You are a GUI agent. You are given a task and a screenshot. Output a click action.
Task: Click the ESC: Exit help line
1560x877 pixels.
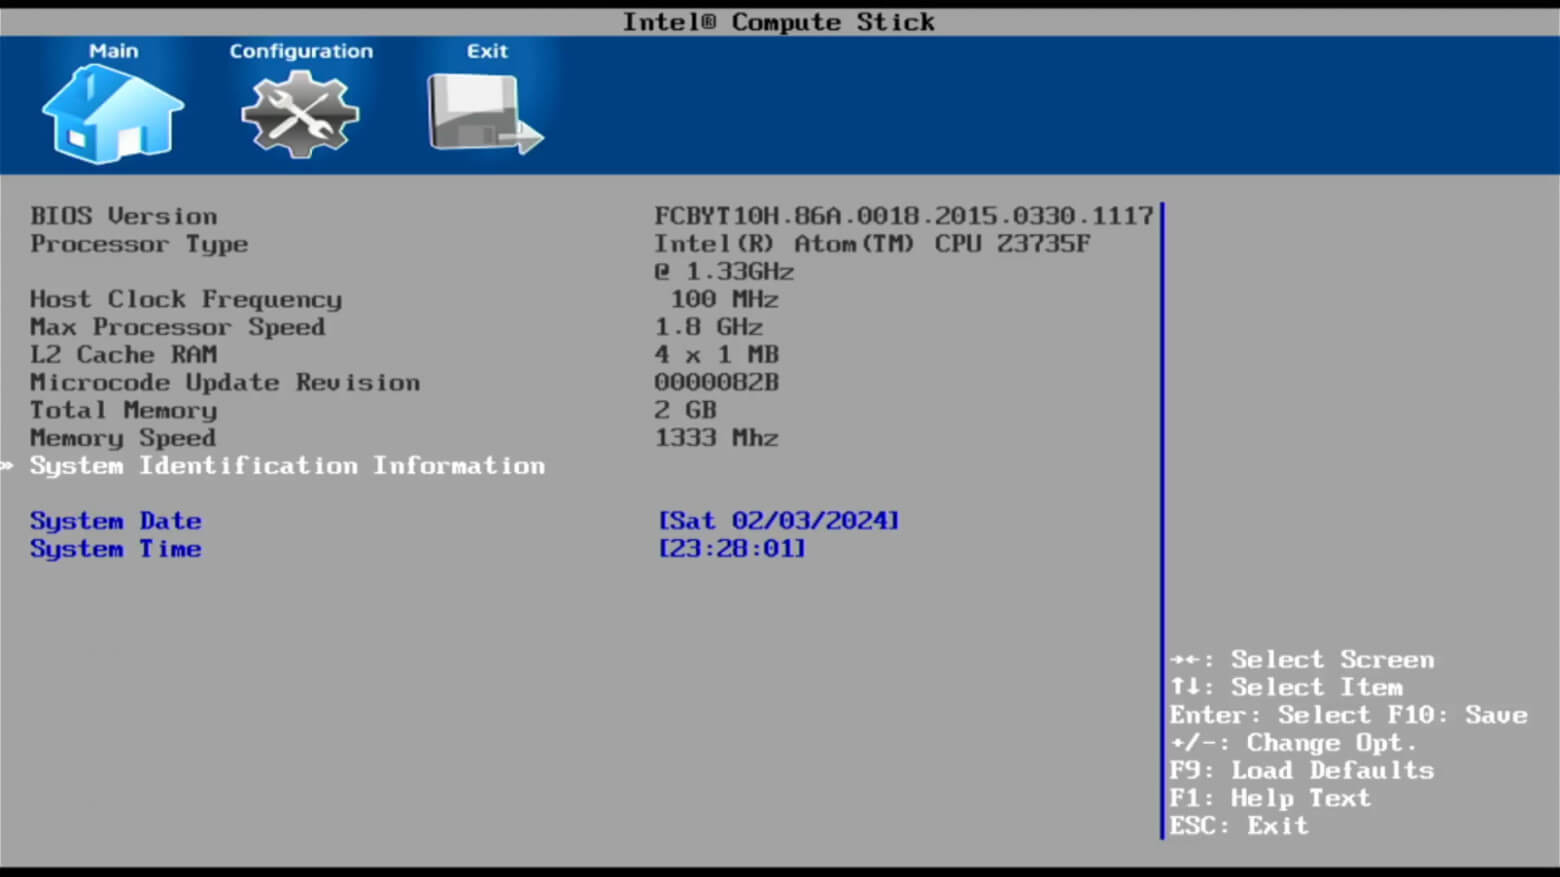(1239, 826)
